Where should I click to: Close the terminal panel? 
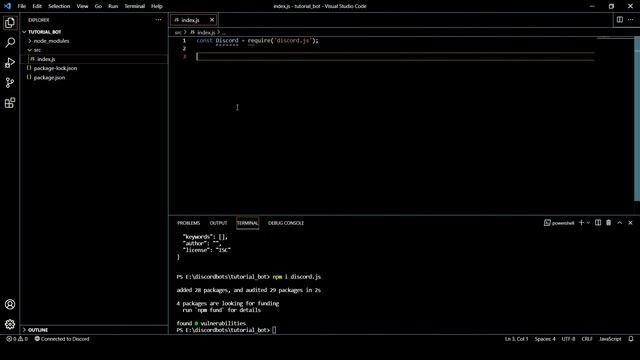pyautogui.click(x=630, y=223)
